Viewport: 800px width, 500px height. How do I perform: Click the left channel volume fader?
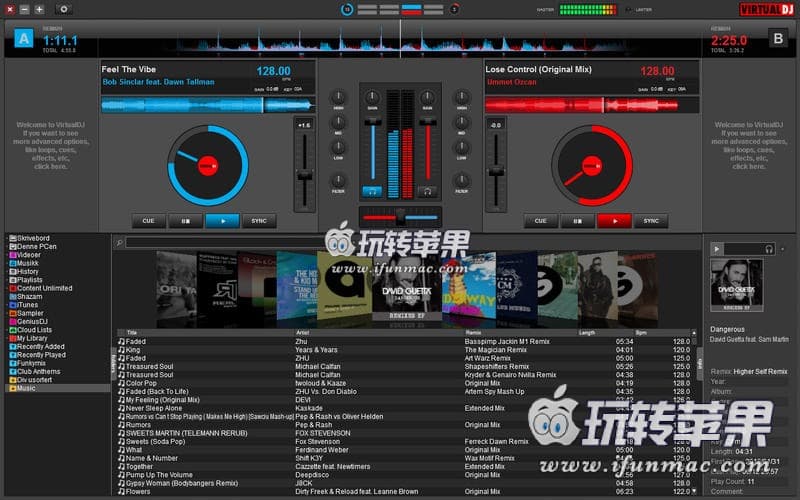[x=372, y=121]
